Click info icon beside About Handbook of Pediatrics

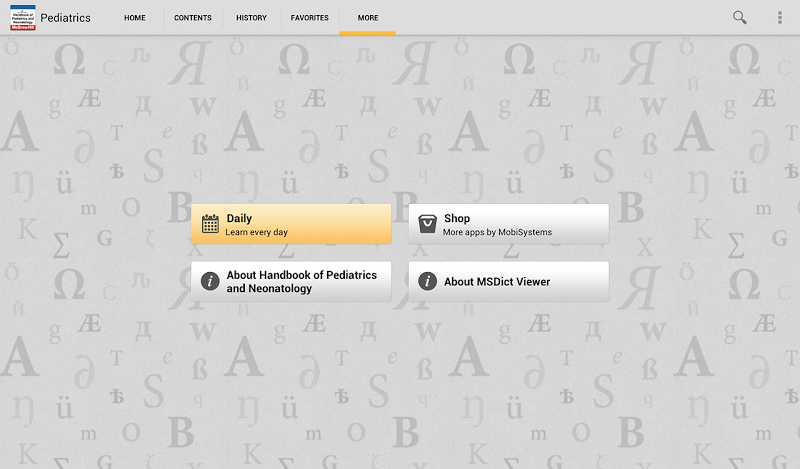pos(210,281)
